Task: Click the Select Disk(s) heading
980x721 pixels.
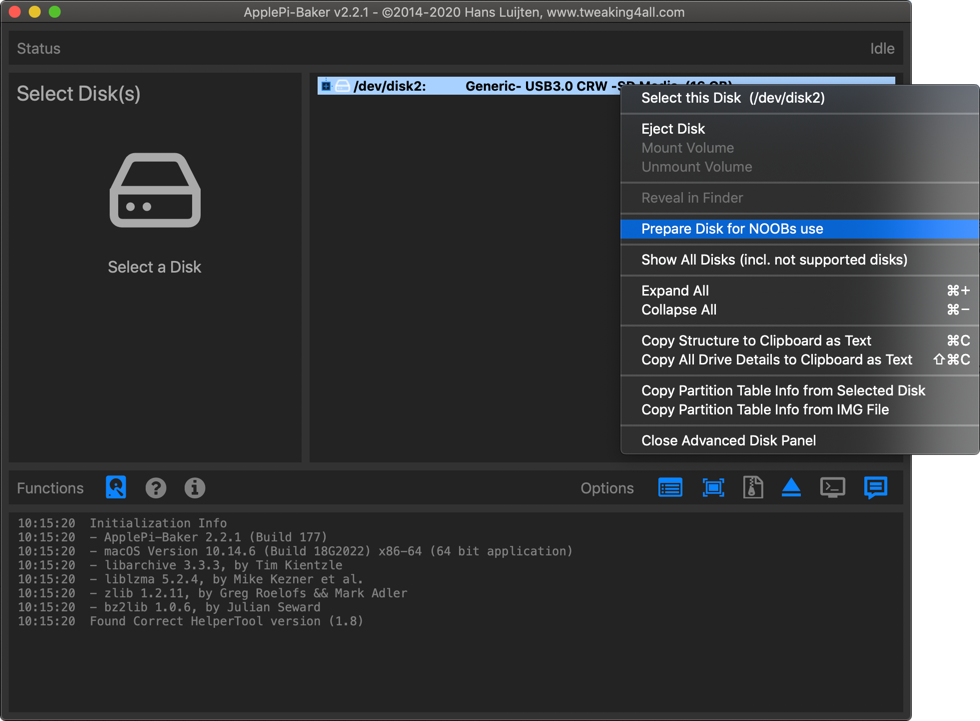Action: click(79, 94)
